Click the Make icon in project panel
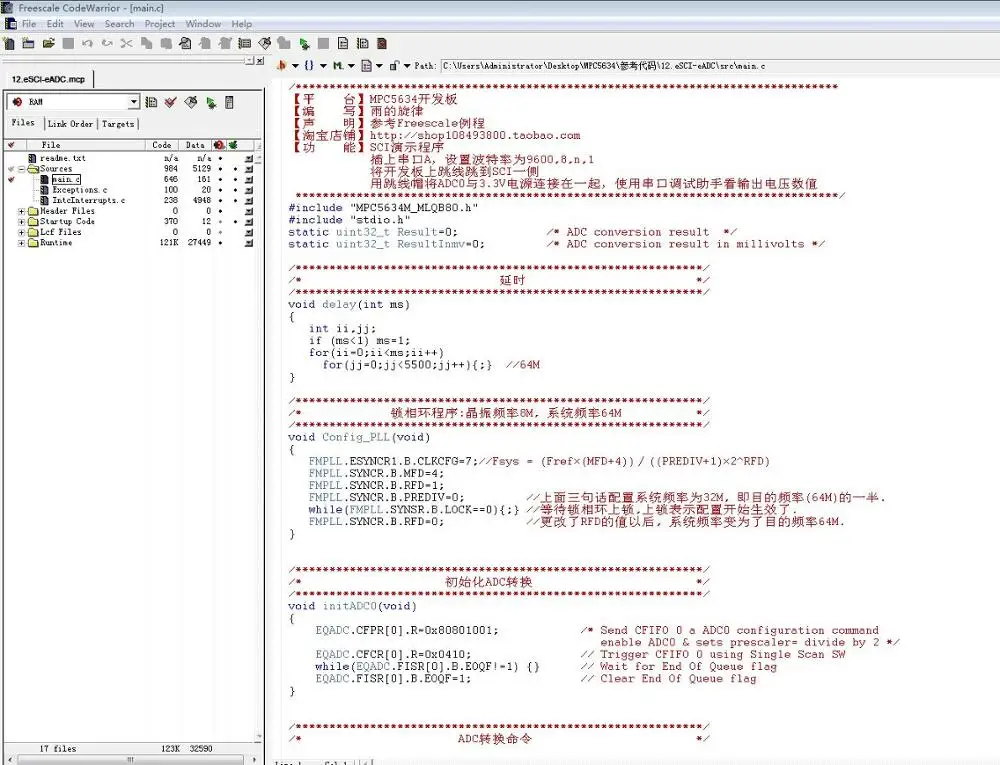The image size is (1000, 765). click(x=191, y=102)
